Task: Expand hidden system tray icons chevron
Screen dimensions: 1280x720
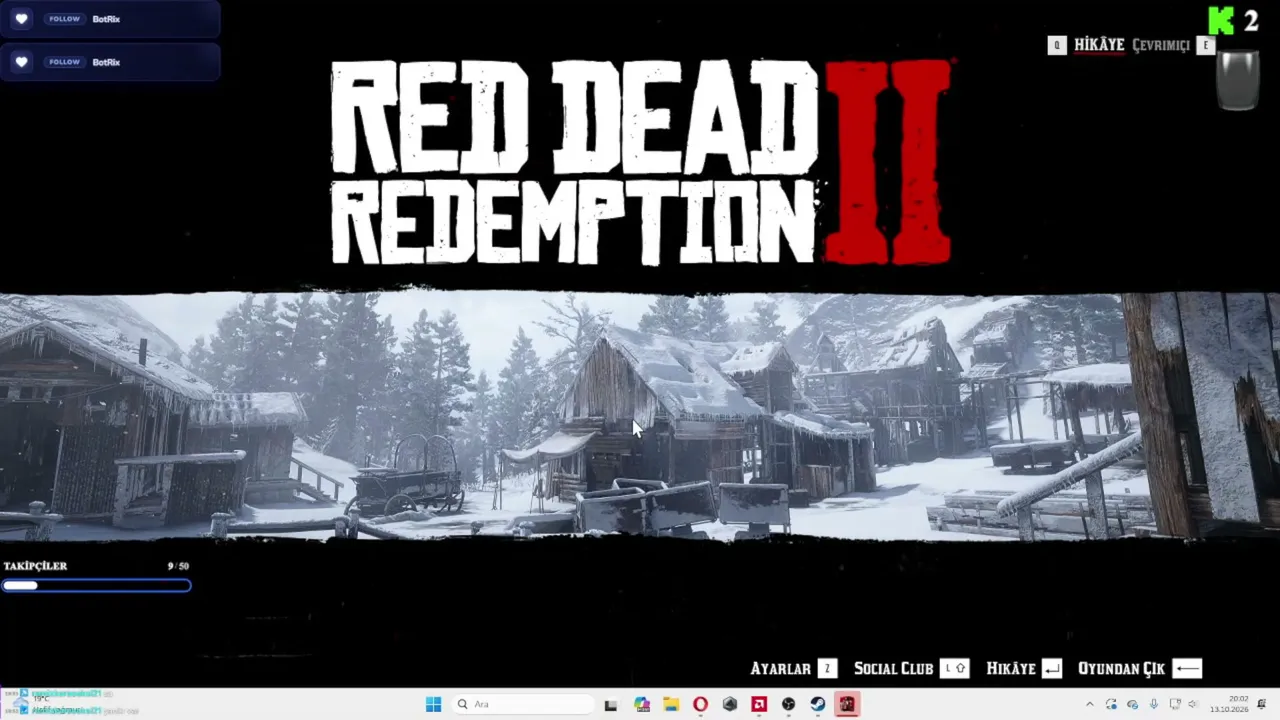Action: click(x=1090, y=704)
